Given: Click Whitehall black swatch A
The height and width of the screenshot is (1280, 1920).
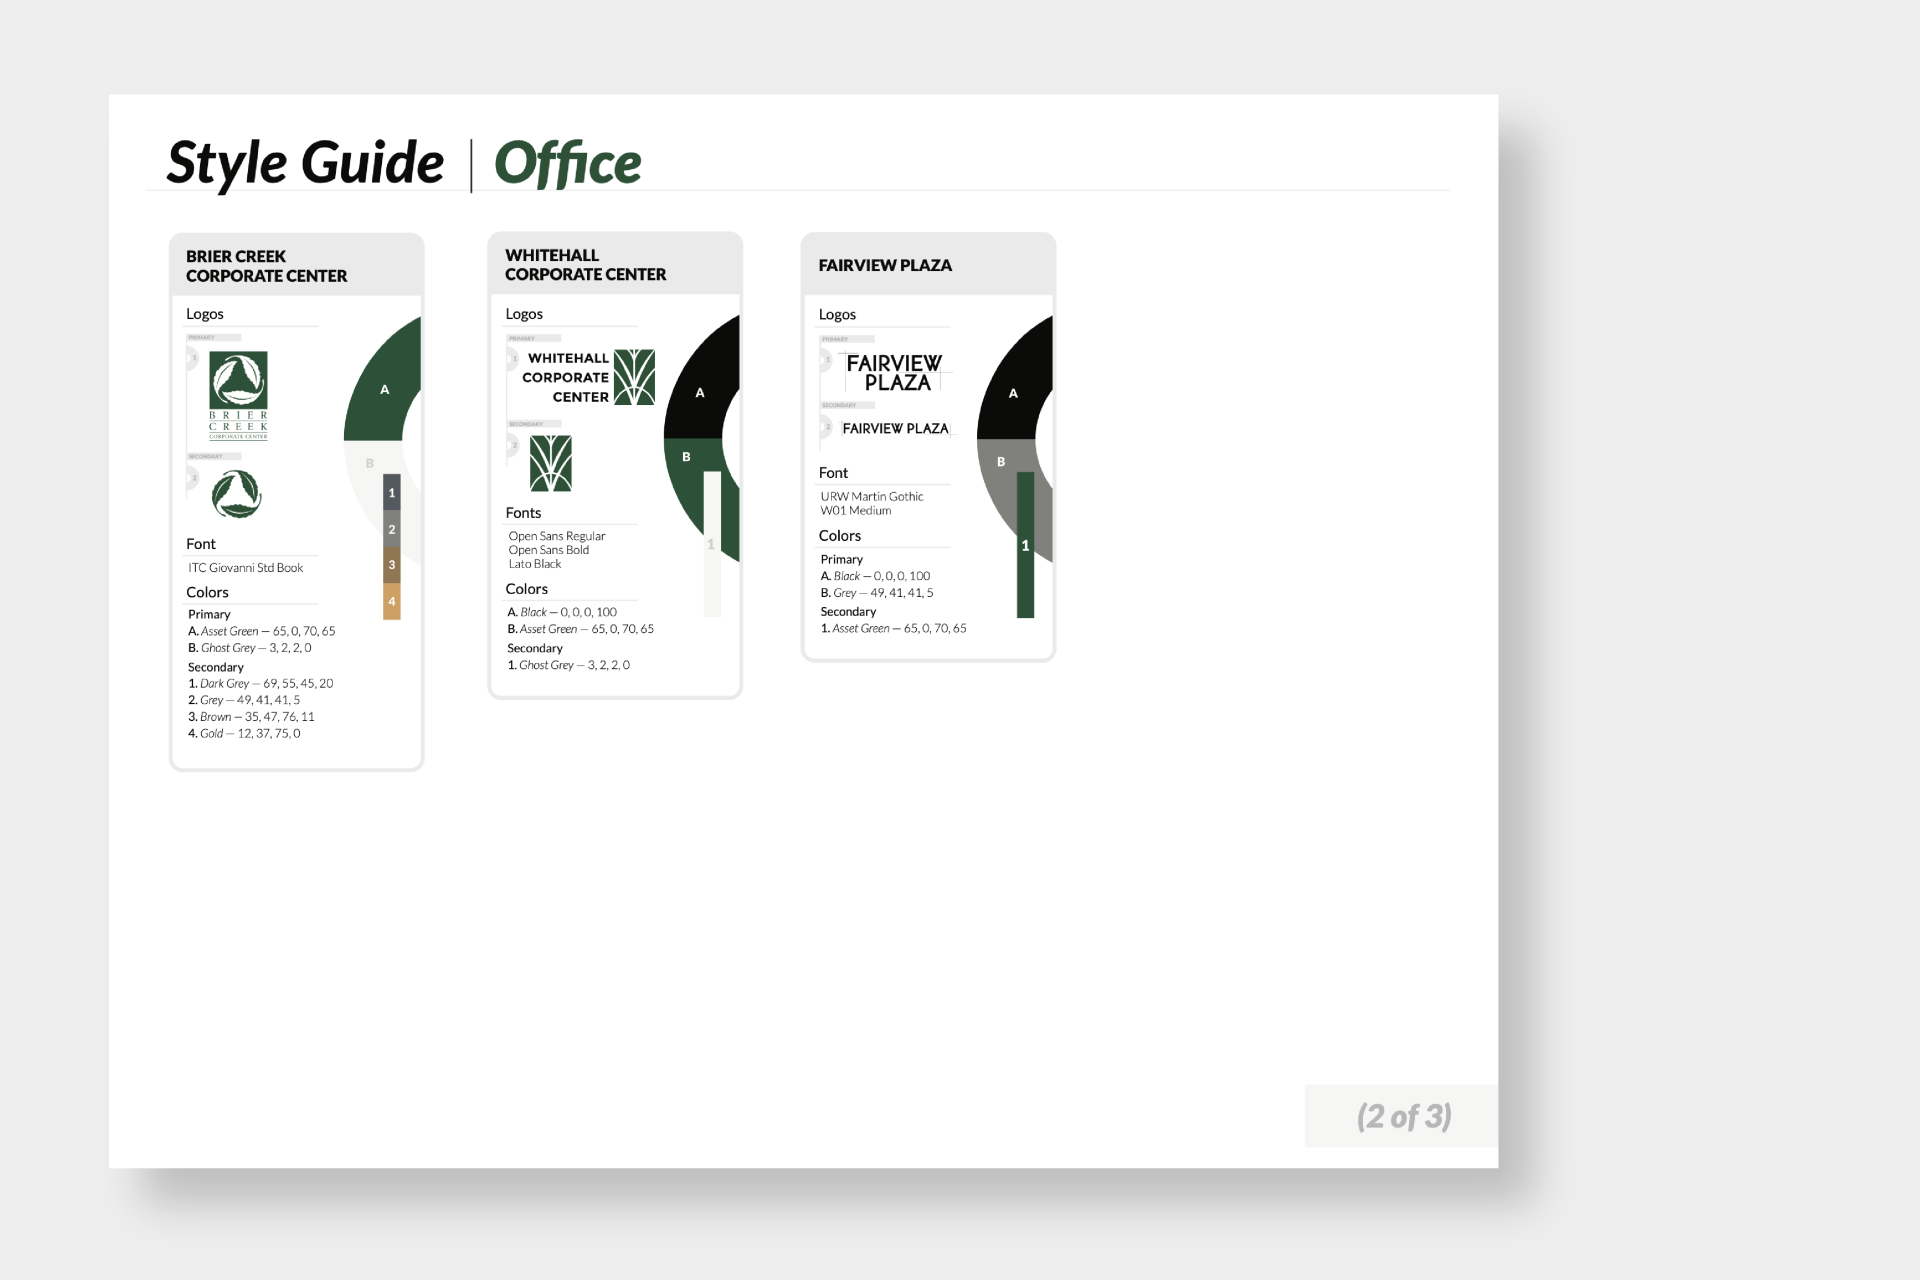Looking at the screenshot, I should [x=700, y=392].
